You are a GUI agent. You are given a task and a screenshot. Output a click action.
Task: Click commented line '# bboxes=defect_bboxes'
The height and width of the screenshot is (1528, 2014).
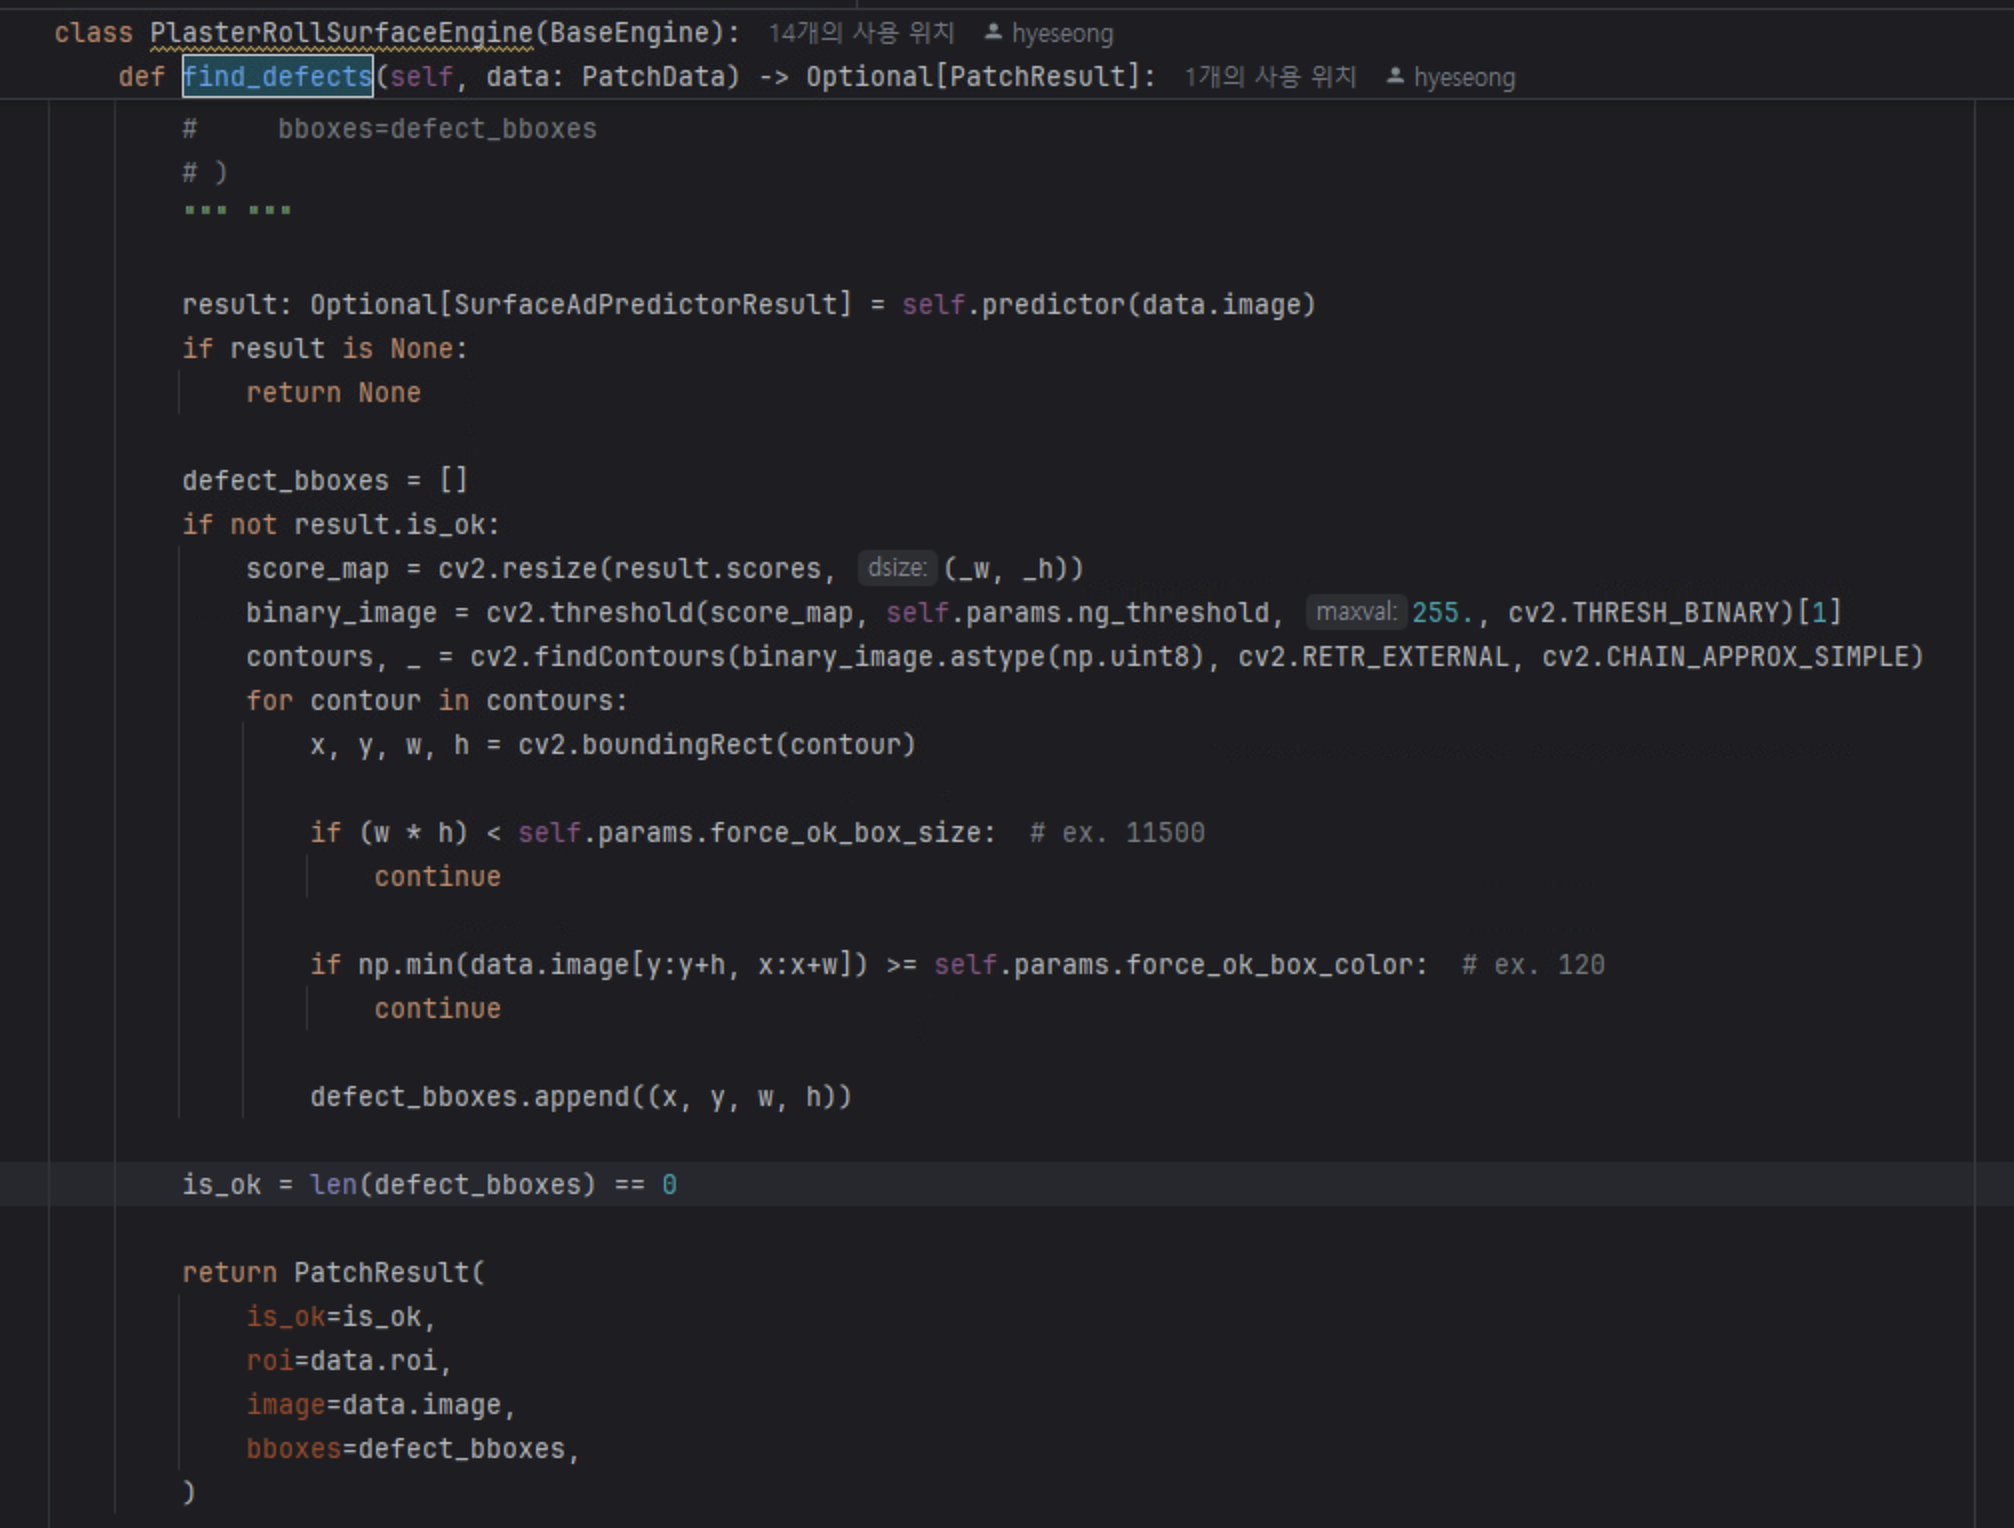click(x=389, y=129)
